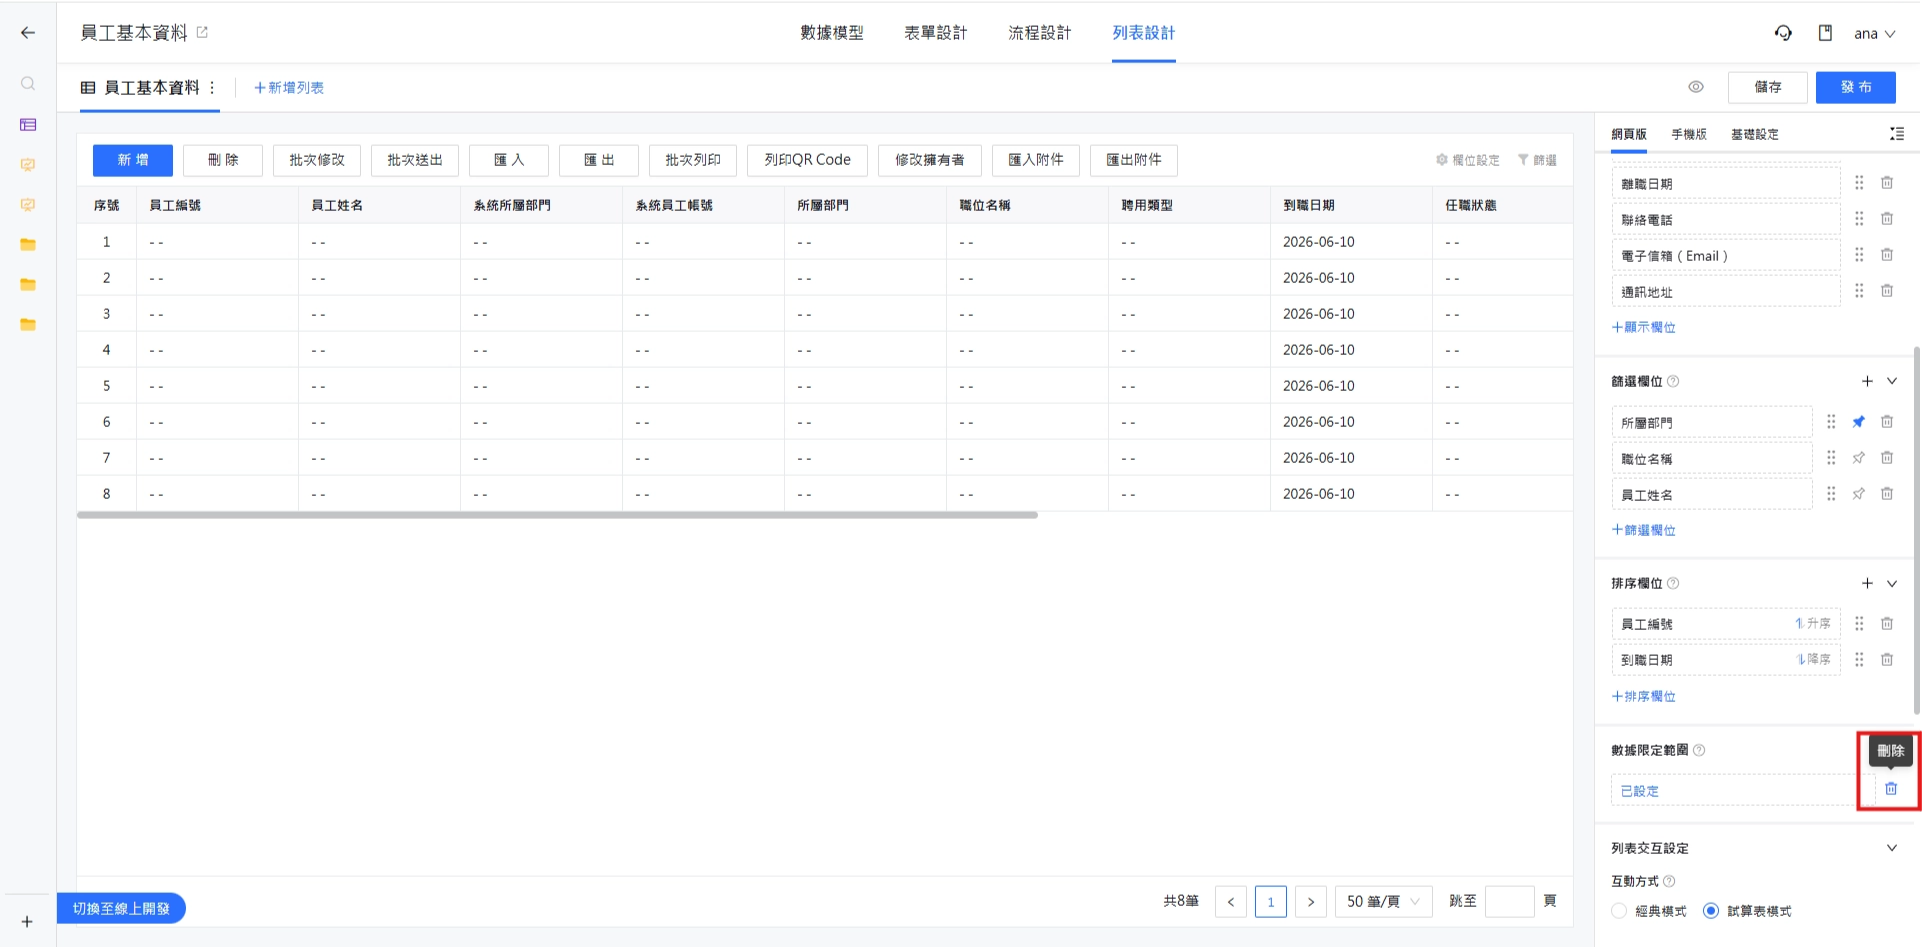
Task: Click the 跳至 page number input
Action: tap(1510, 901)
